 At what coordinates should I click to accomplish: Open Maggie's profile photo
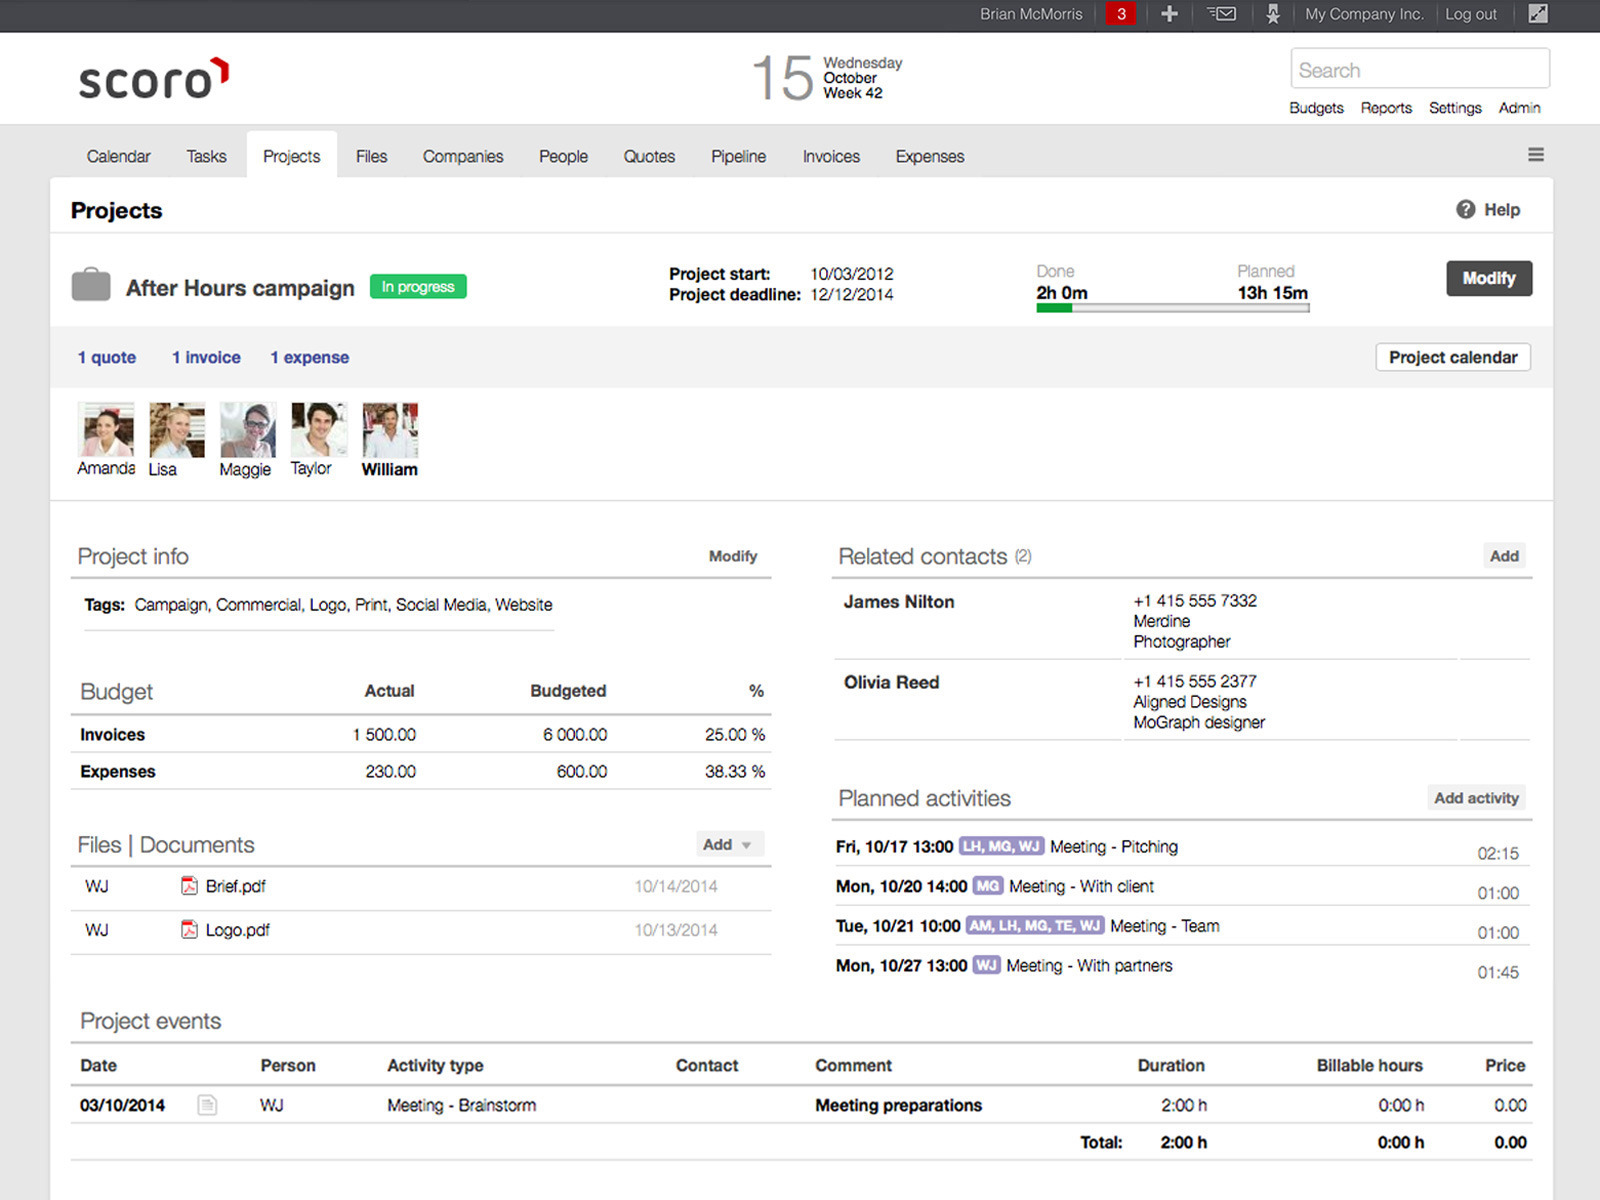(x=248, y=430)
